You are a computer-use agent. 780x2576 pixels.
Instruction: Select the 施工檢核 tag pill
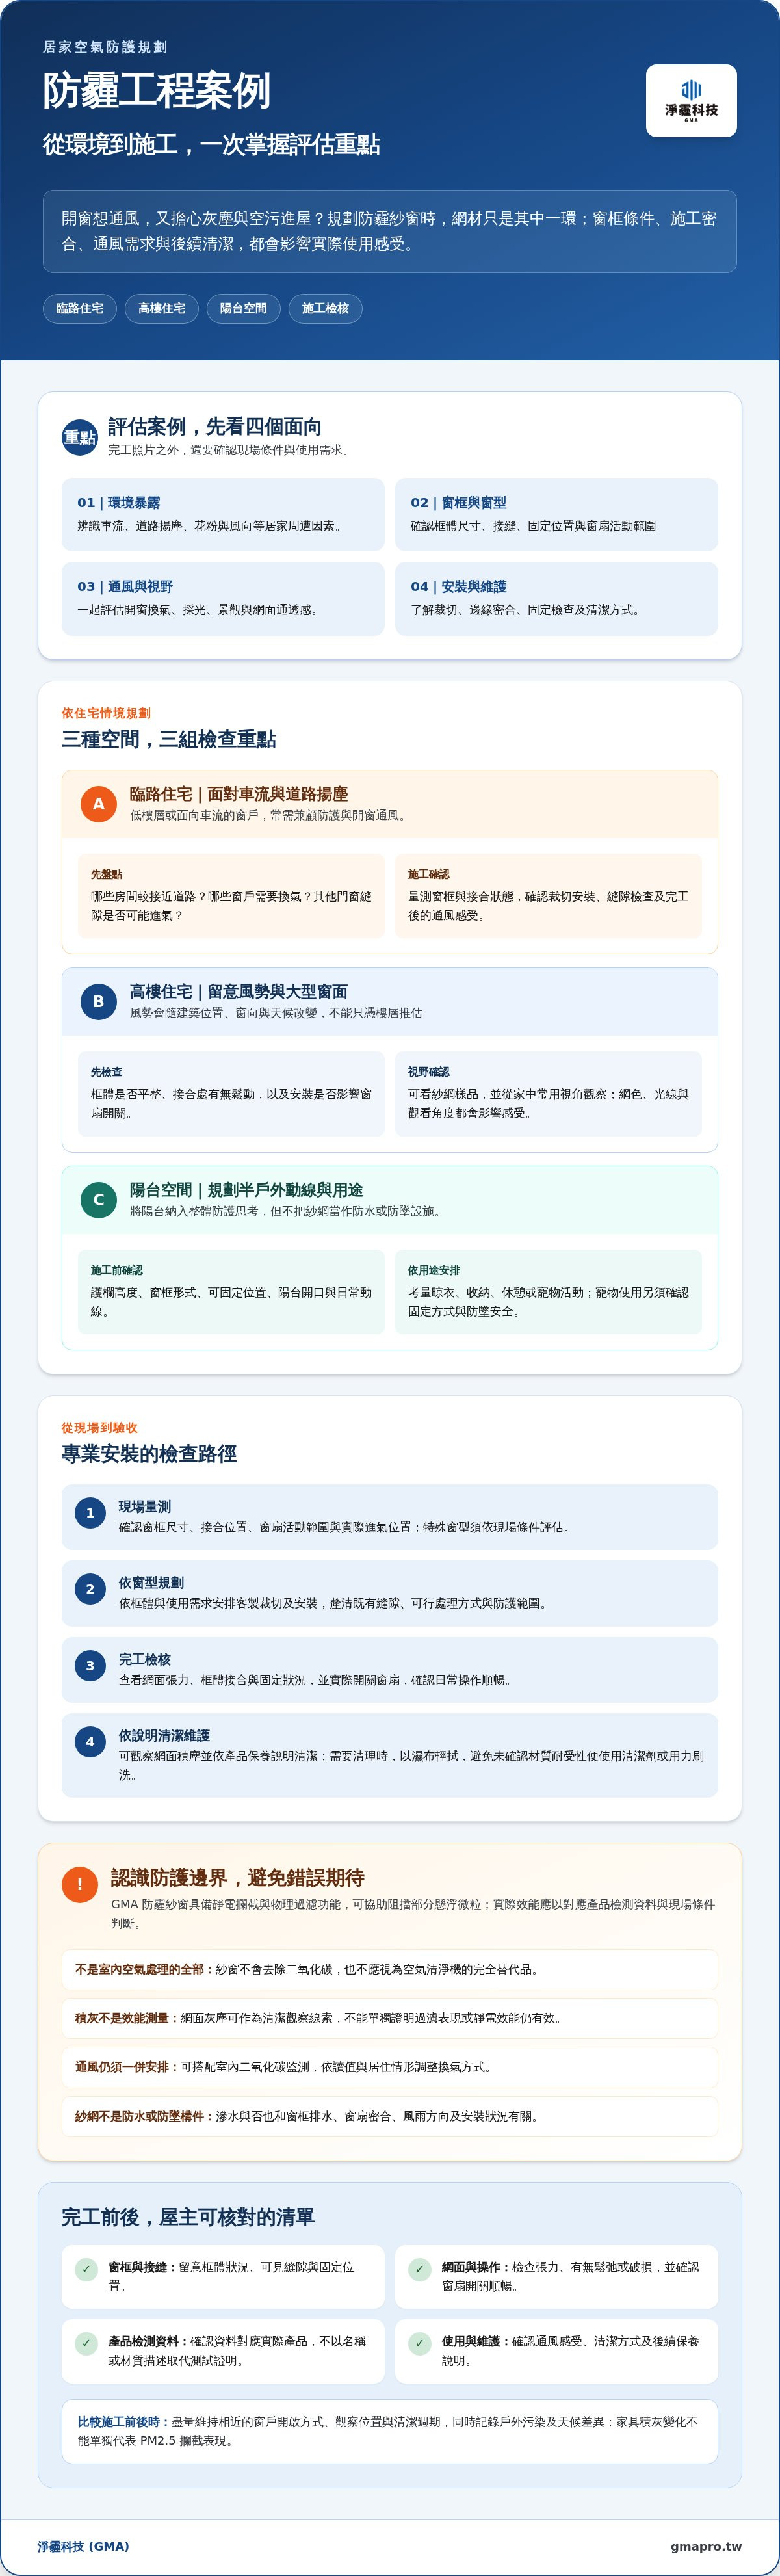click(x=326, y=308)
